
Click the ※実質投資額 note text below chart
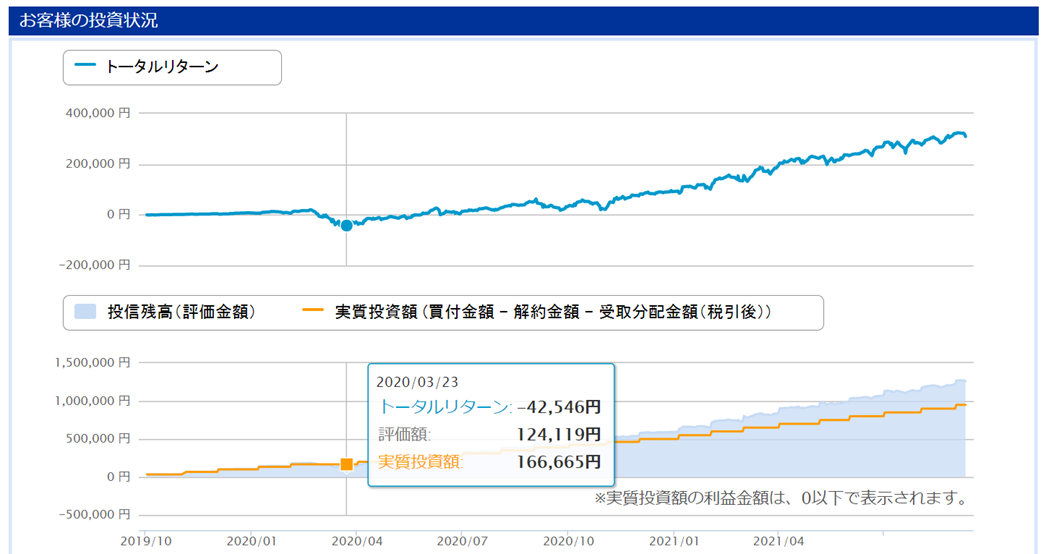click(779, 498)
